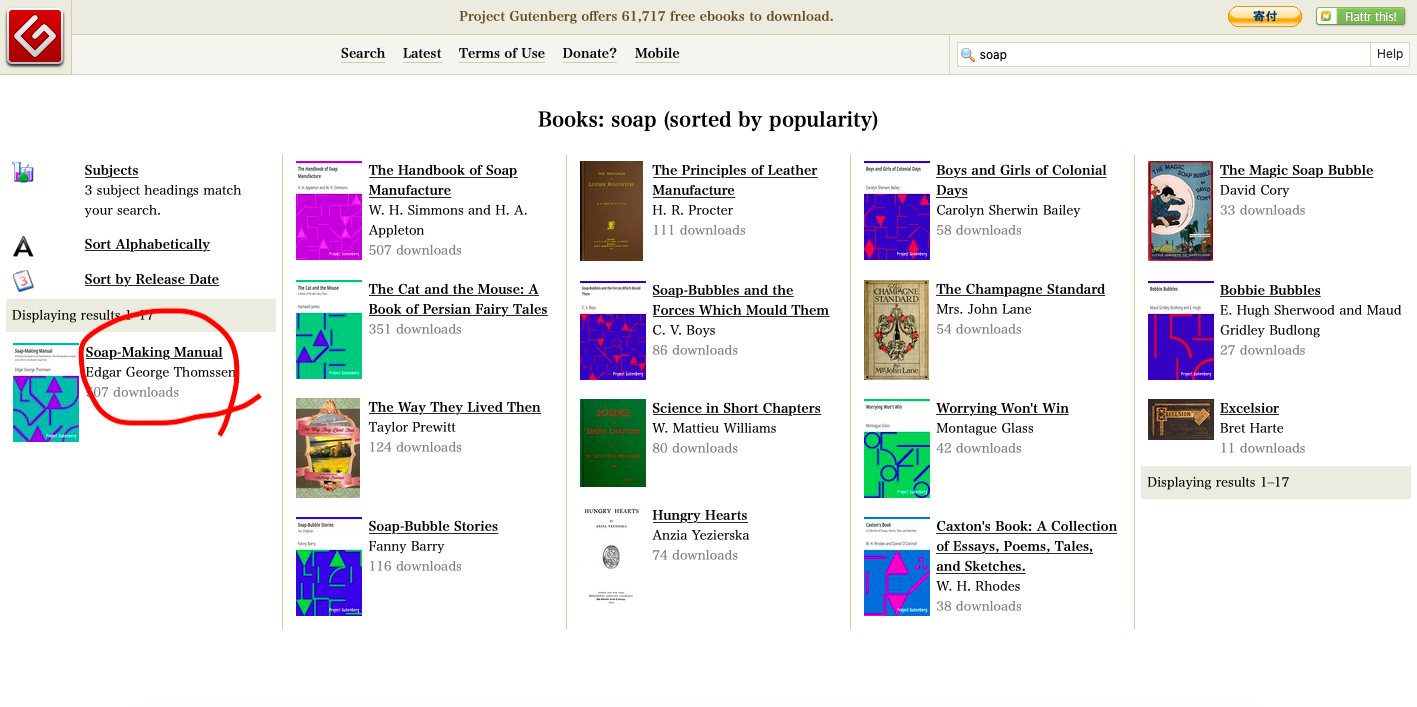This screenshot has height=707, width=1417.
Task: Open Soap-Bubble Stories cover thumbnail
Action: [x=329, y=566]
